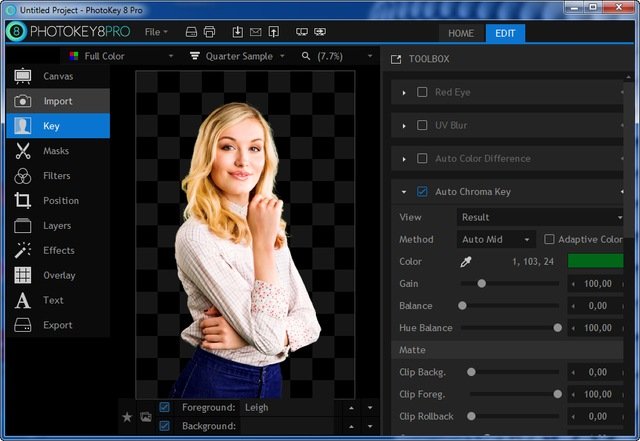Enable the Red Eye filter checkbox

422,93
